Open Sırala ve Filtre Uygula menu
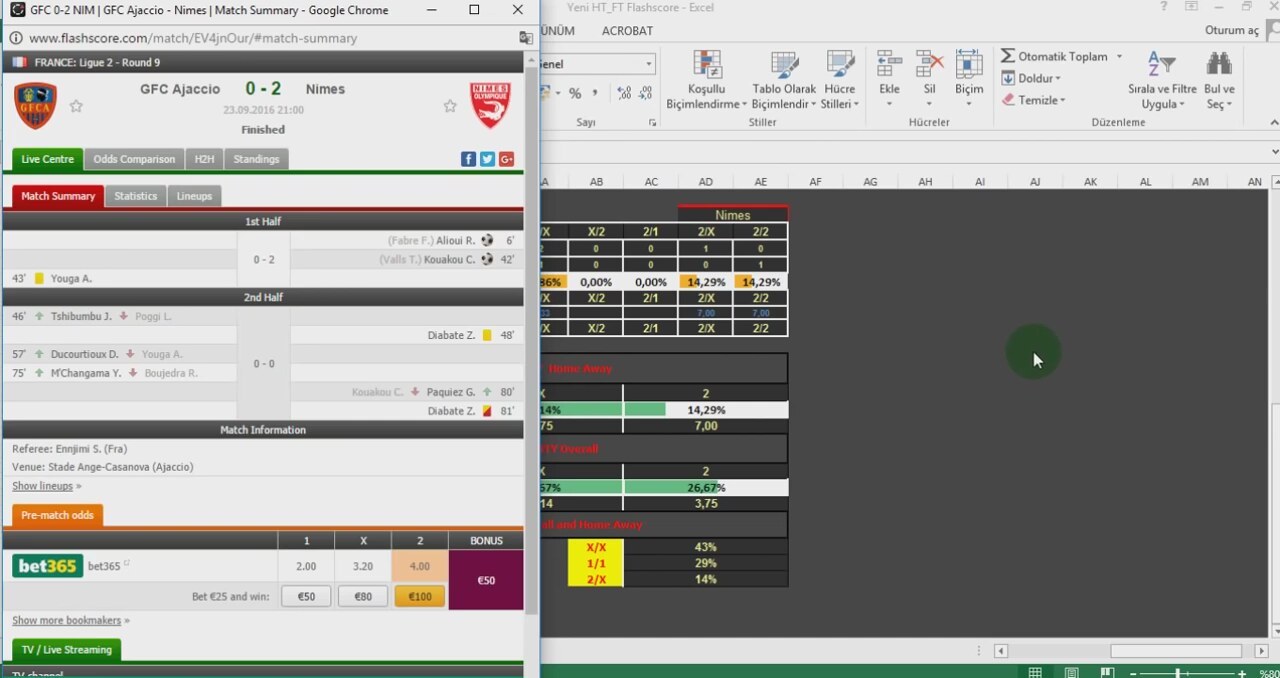 1161,80
